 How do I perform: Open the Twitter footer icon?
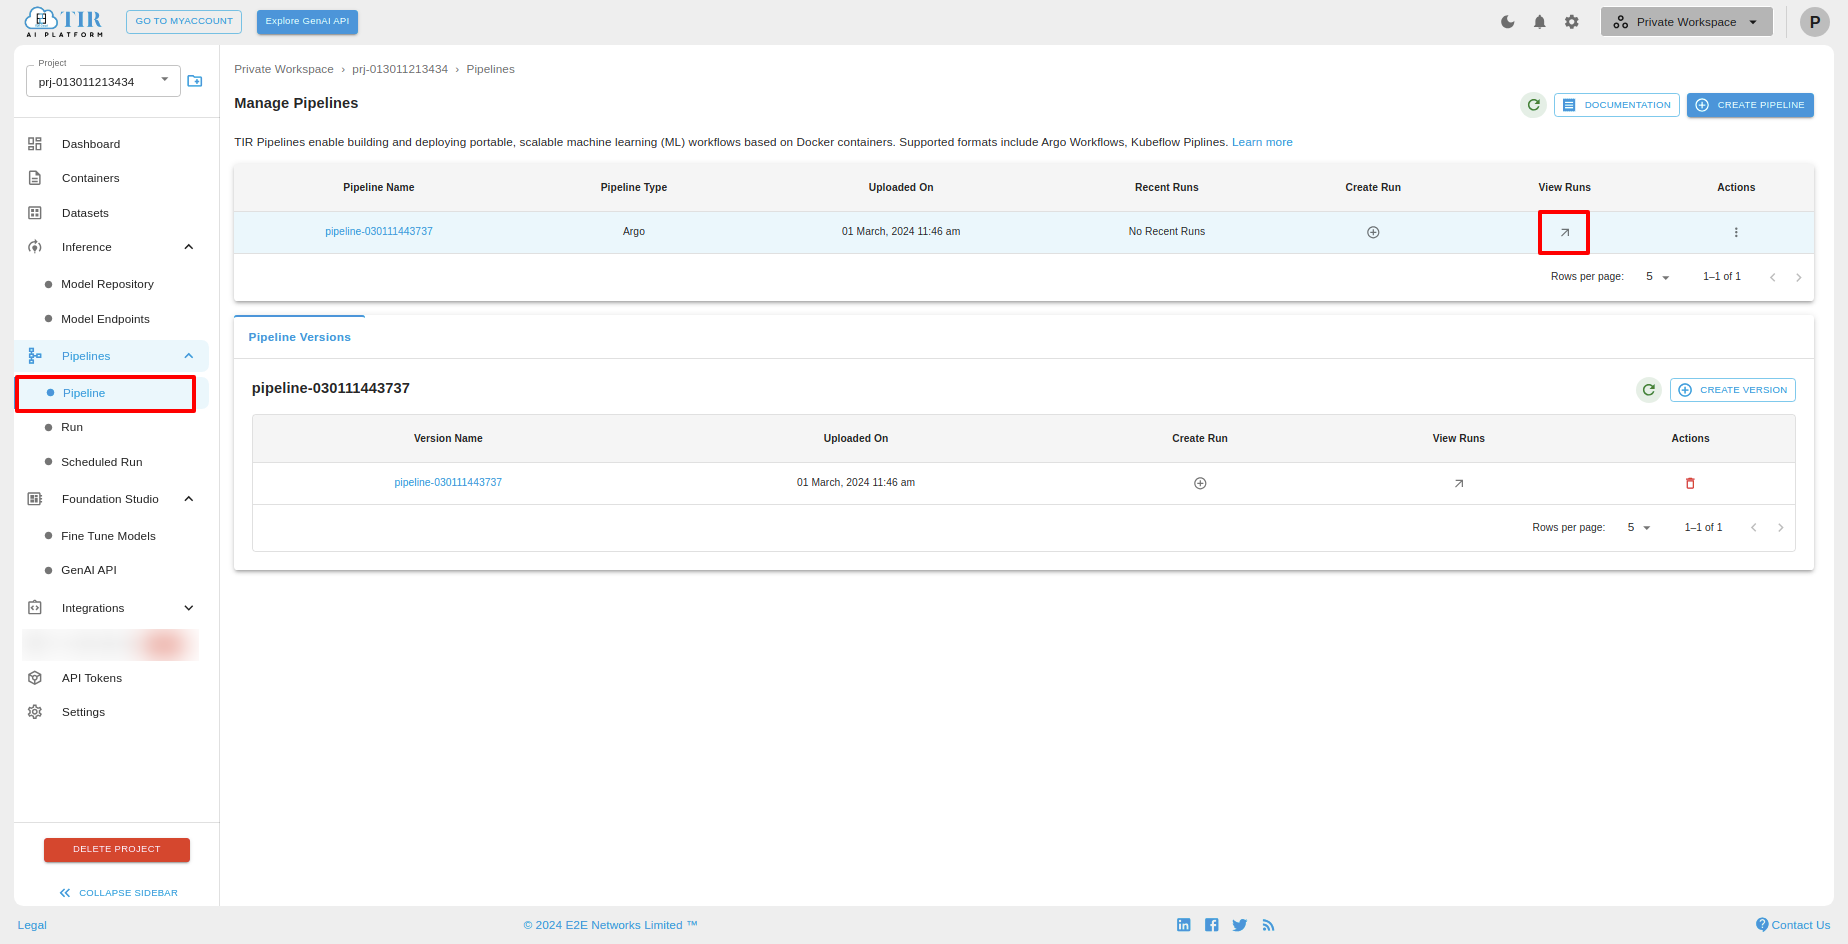coord(1240,925)
